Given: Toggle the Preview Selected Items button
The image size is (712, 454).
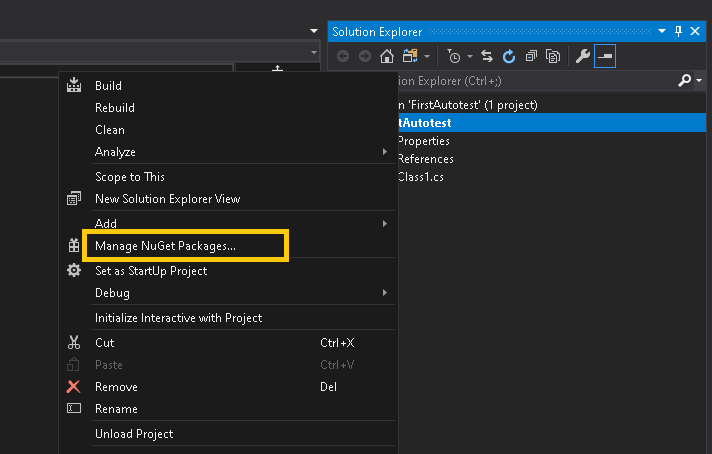Looking at the screenshot, I should [604, 56].
